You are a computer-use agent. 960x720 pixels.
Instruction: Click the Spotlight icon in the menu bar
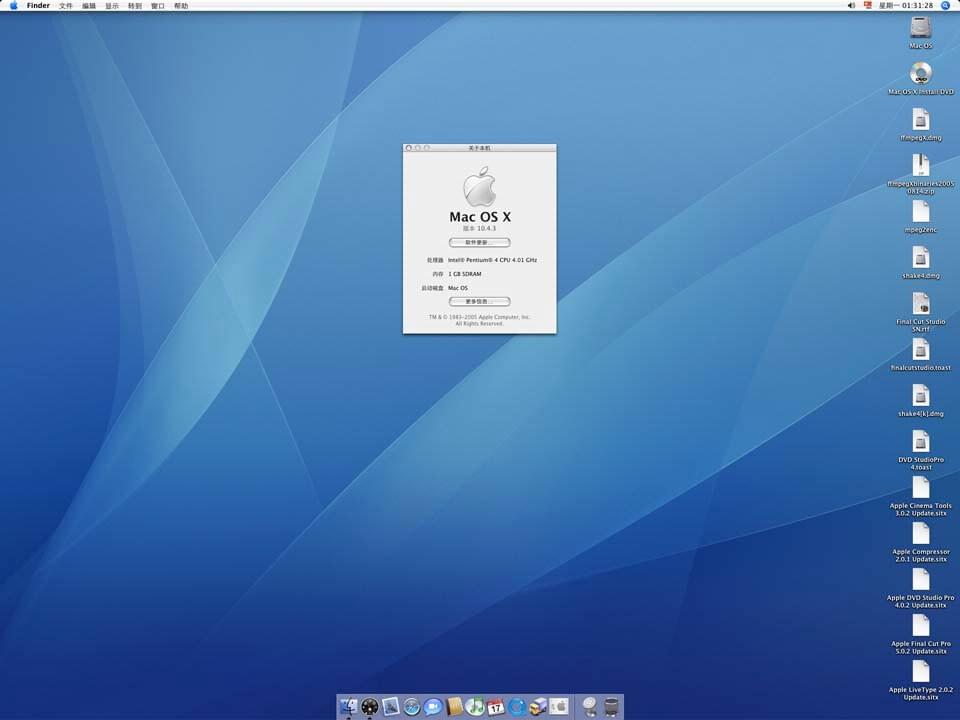[x=946, y=6]
